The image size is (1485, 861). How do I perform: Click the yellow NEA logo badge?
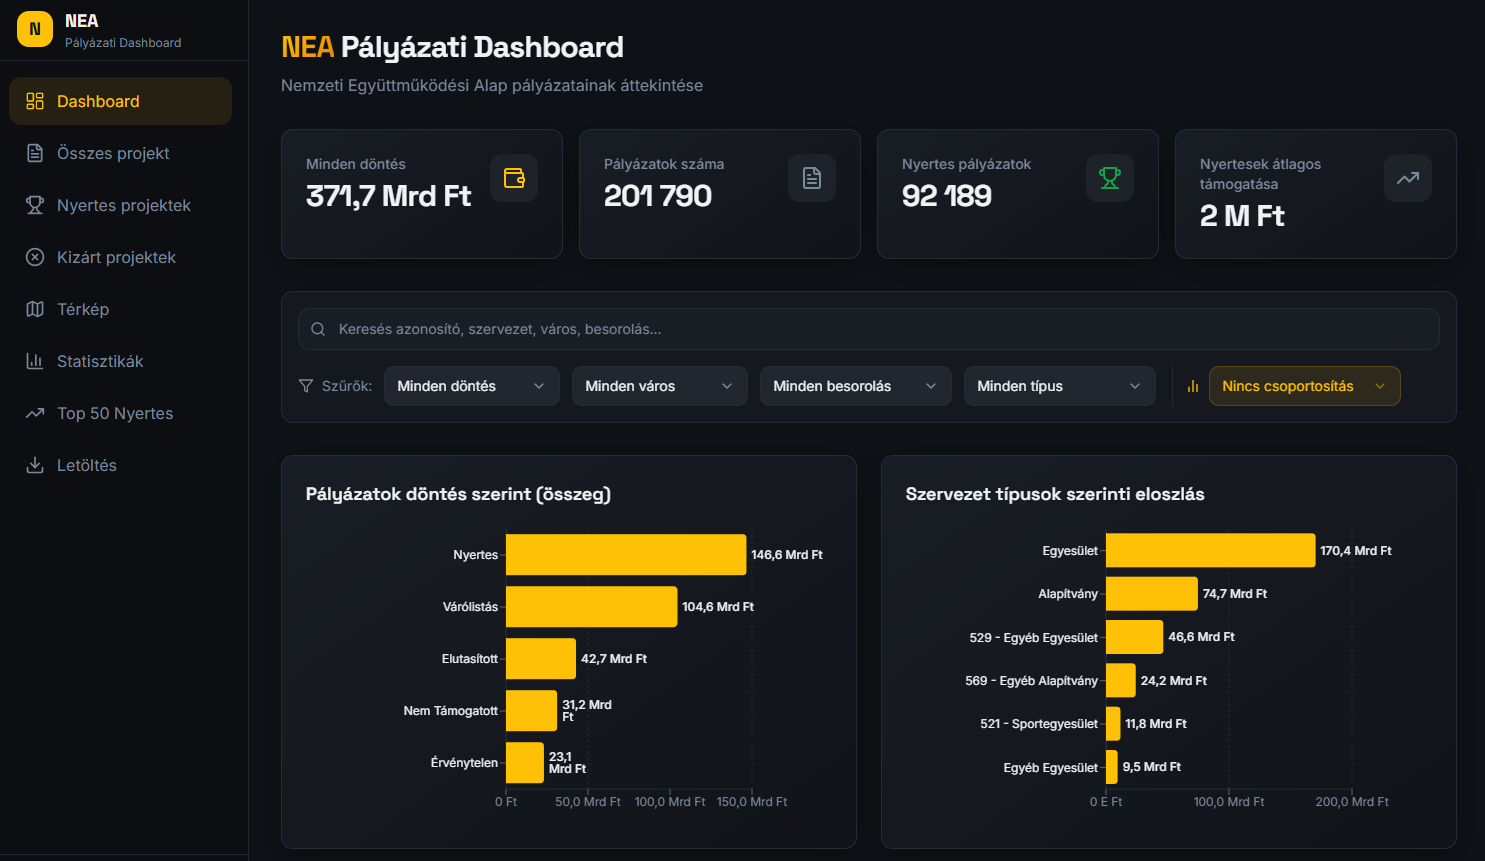pos(35,29)
